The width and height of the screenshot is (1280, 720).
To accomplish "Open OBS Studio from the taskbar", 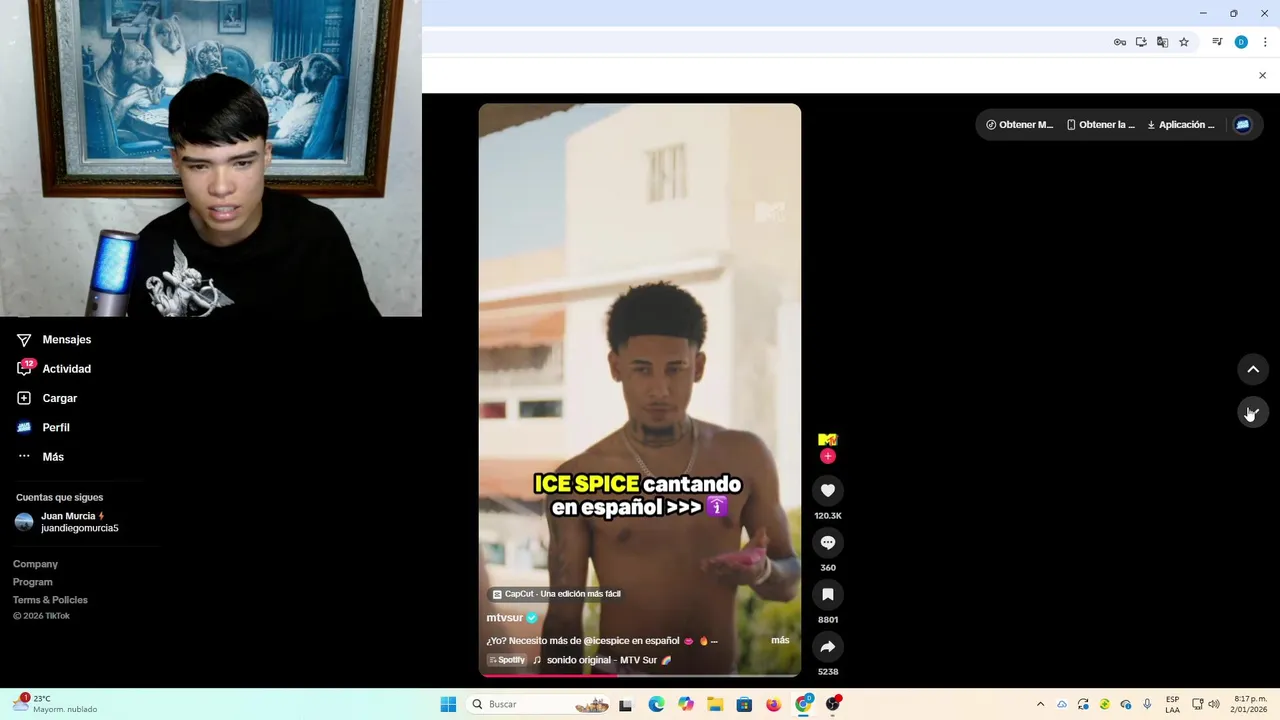I will tap(833, 704).
